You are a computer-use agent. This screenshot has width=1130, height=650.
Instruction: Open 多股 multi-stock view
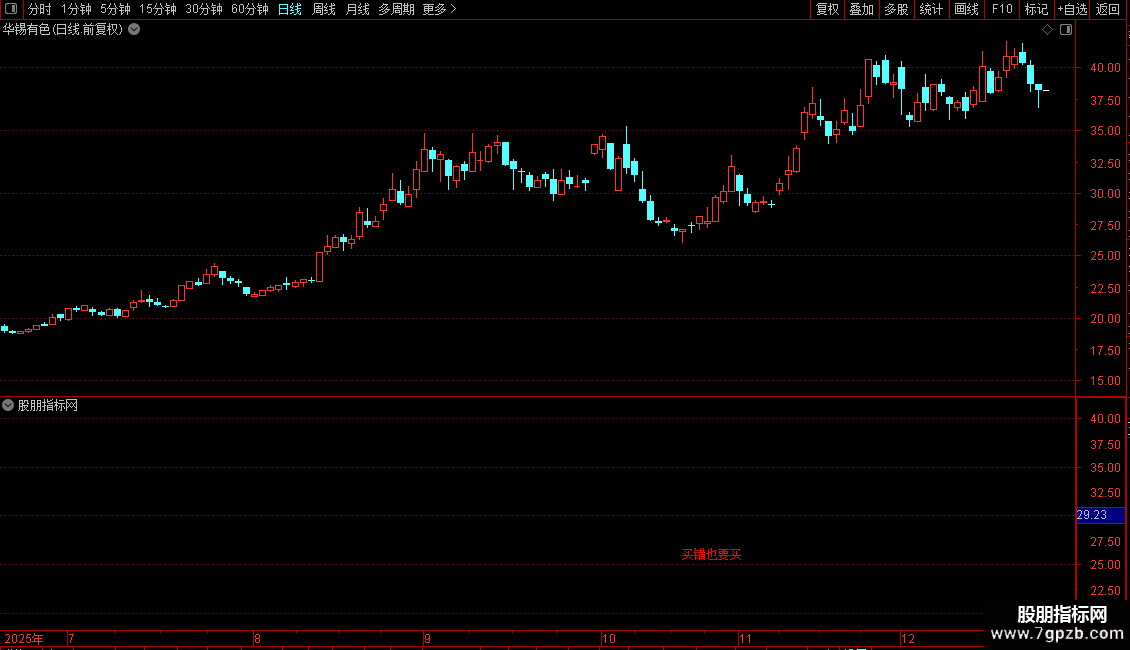click(896, 9)
